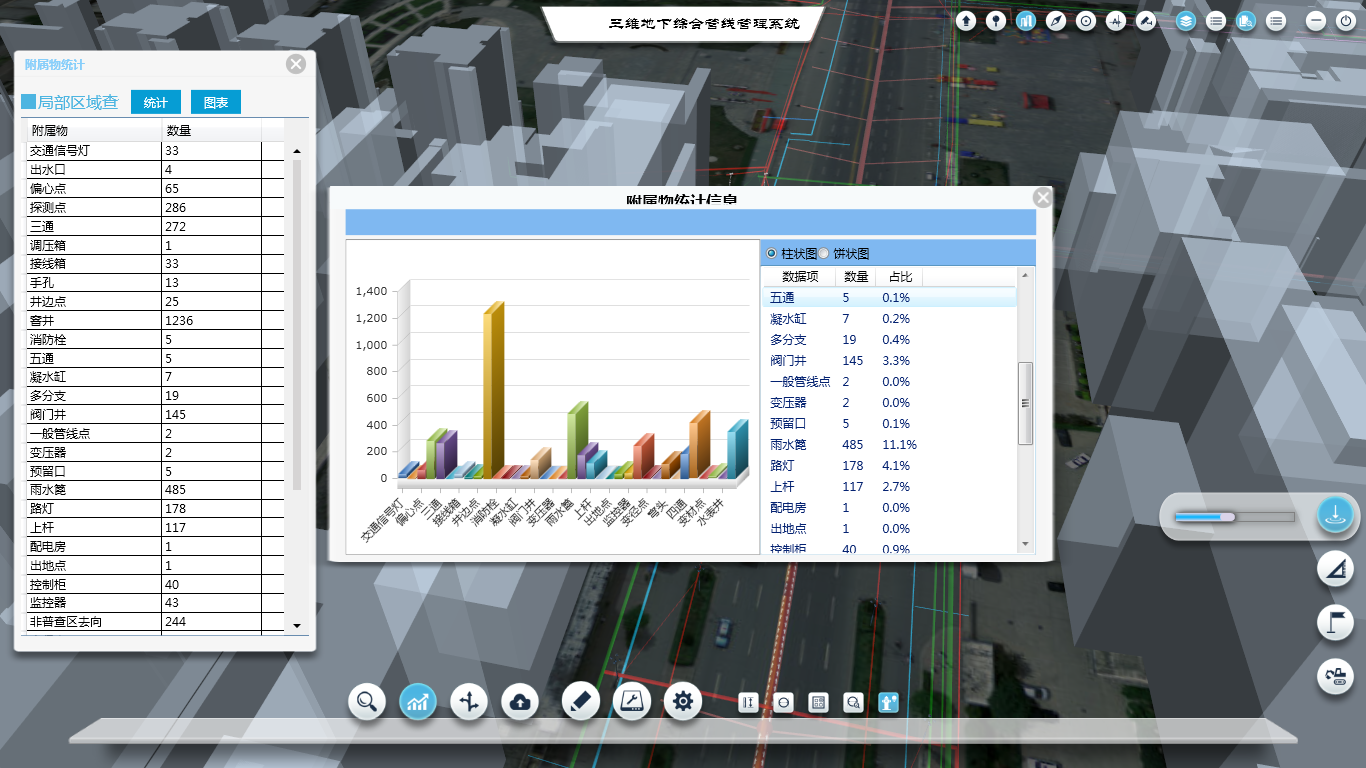Click the compass navigation icon at top
The height and width of the screenshot is (768, 1366).
[1056, 20]
